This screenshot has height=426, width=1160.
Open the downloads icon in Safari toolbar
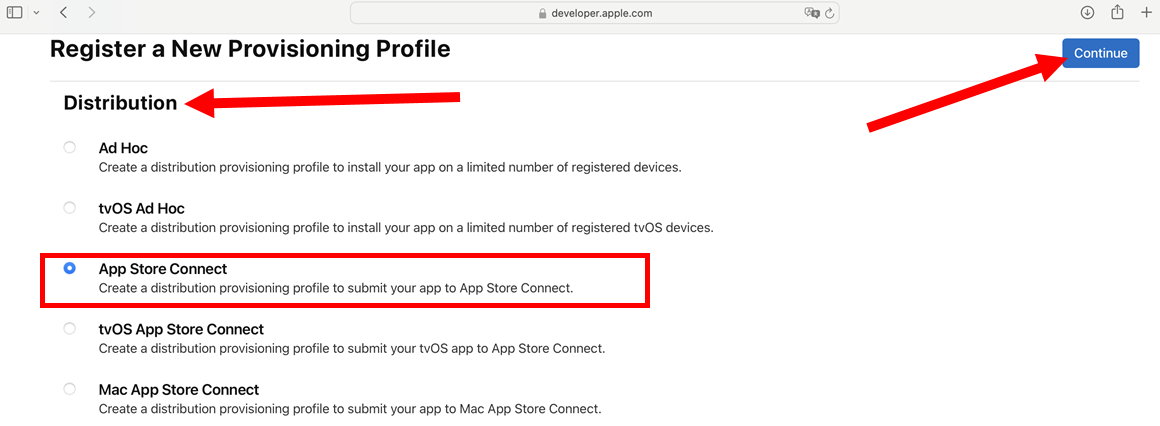tap(1087, 13)
